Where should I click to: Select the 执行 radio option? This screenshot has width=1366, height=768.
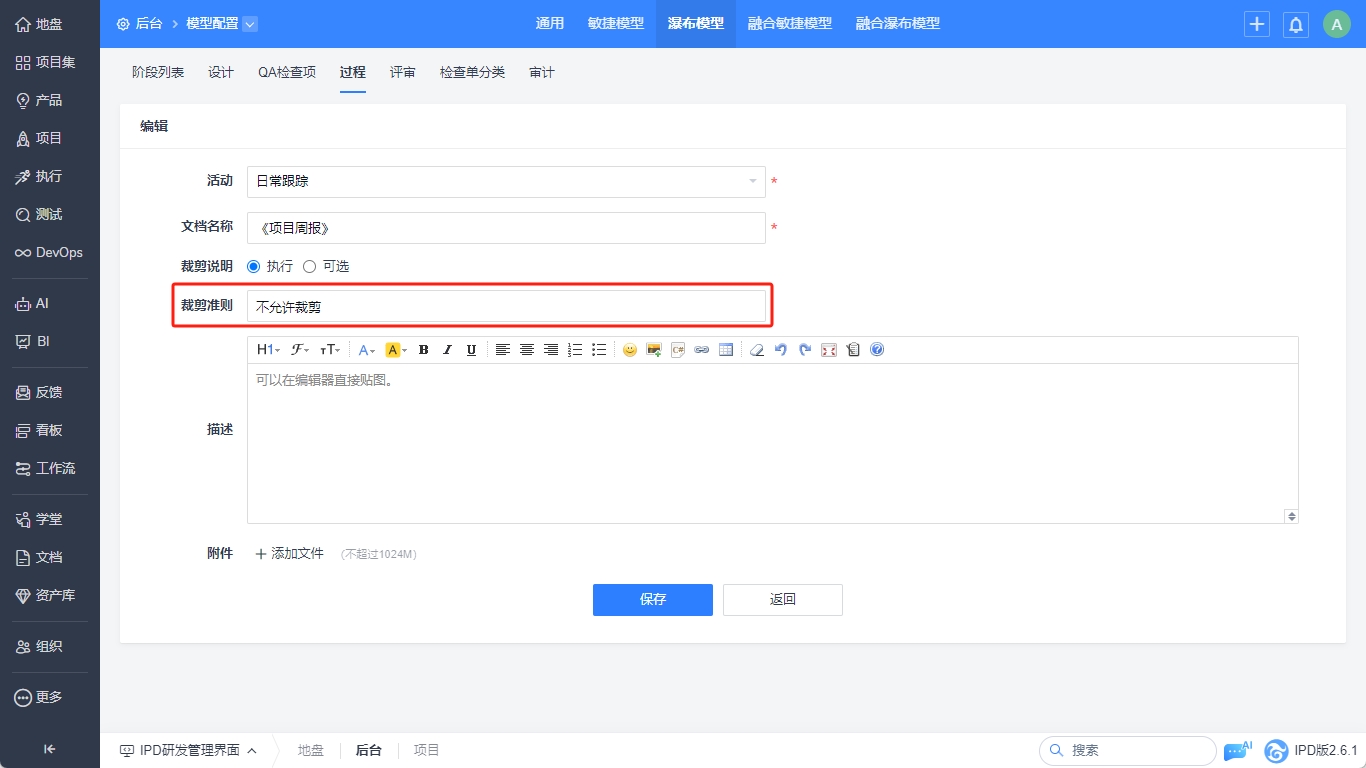(x=254, y=267)
